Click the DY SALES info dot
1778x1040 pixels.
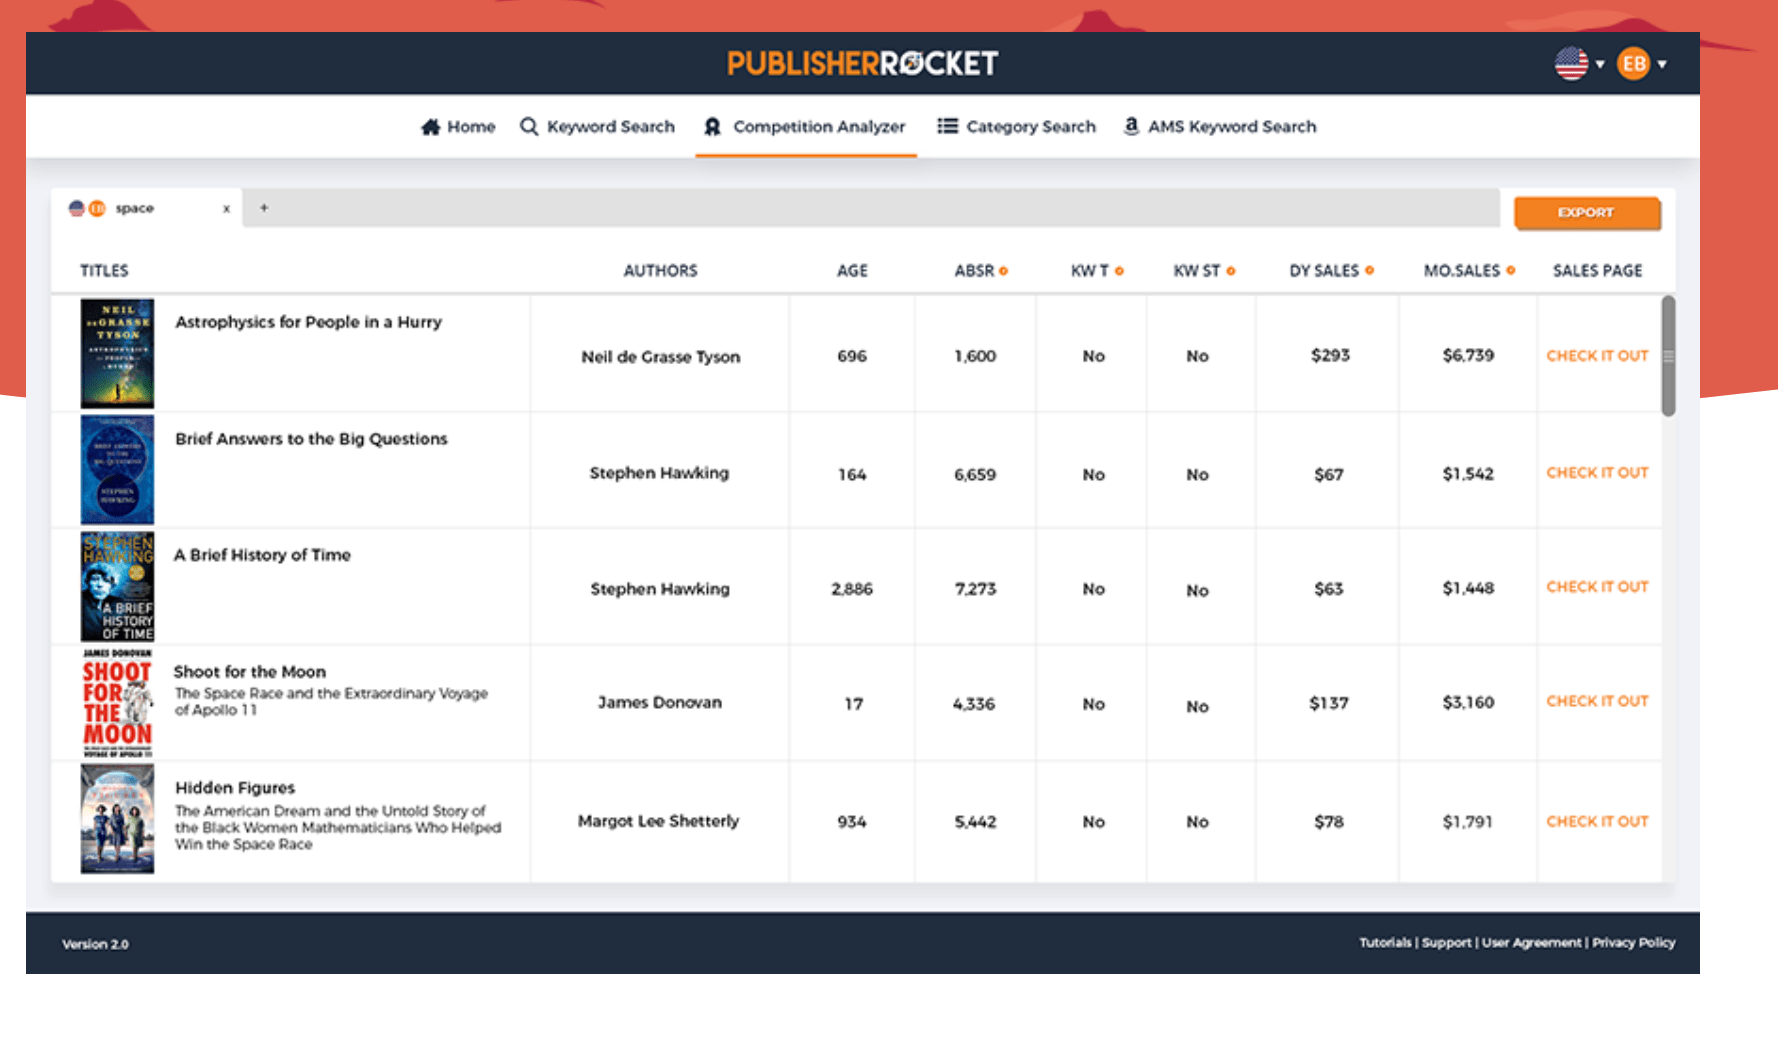coord(1369,271)
